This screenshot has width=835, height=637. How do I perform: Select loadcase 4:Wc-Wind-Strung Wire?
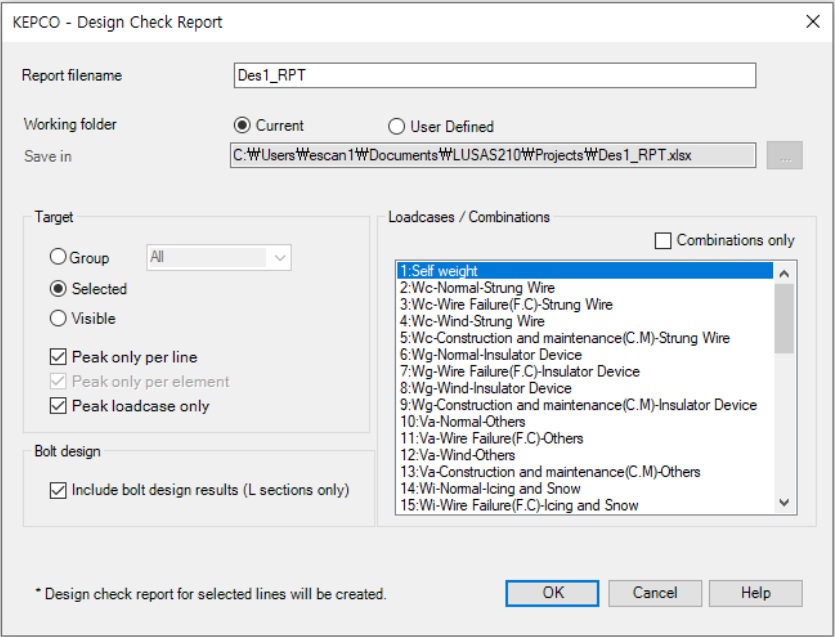click(x=471, y=321)
